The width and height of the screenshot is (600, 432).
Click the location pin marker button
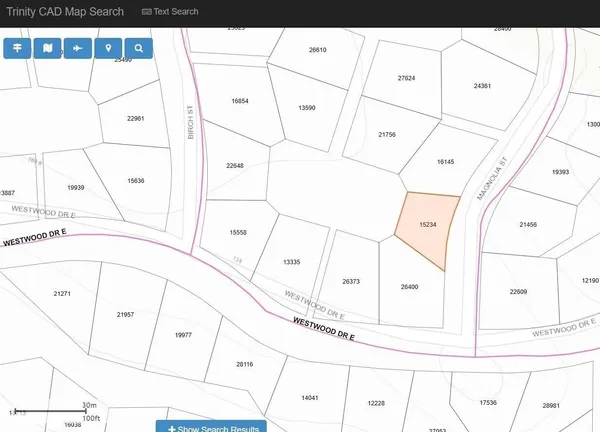coord(108,48)
